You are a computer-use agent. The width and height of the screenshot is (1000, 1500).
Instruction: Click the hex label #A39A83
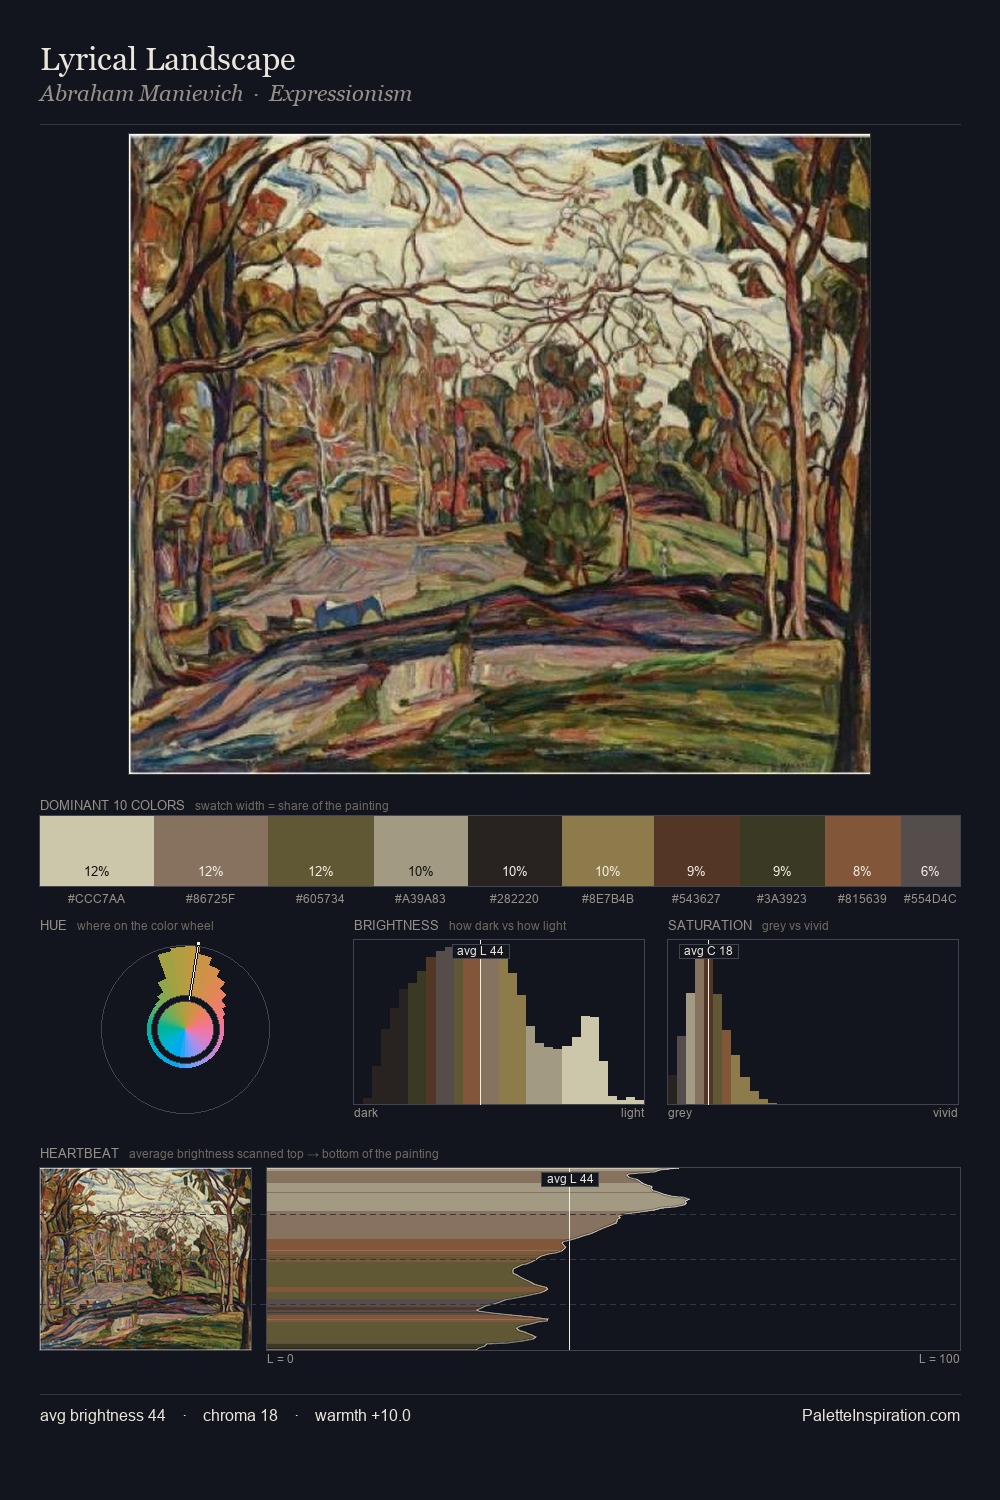pos(421,899)
